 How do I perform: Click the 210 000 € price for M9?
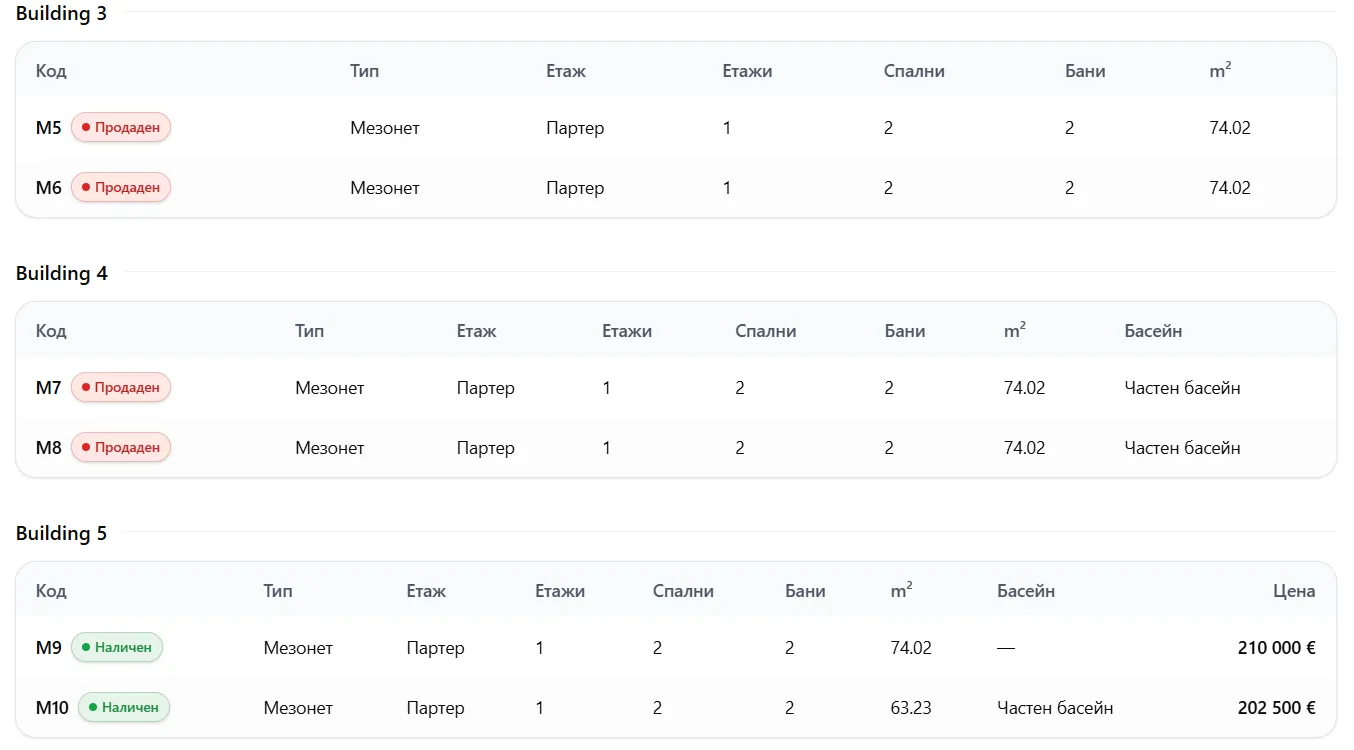(1276, 648)
